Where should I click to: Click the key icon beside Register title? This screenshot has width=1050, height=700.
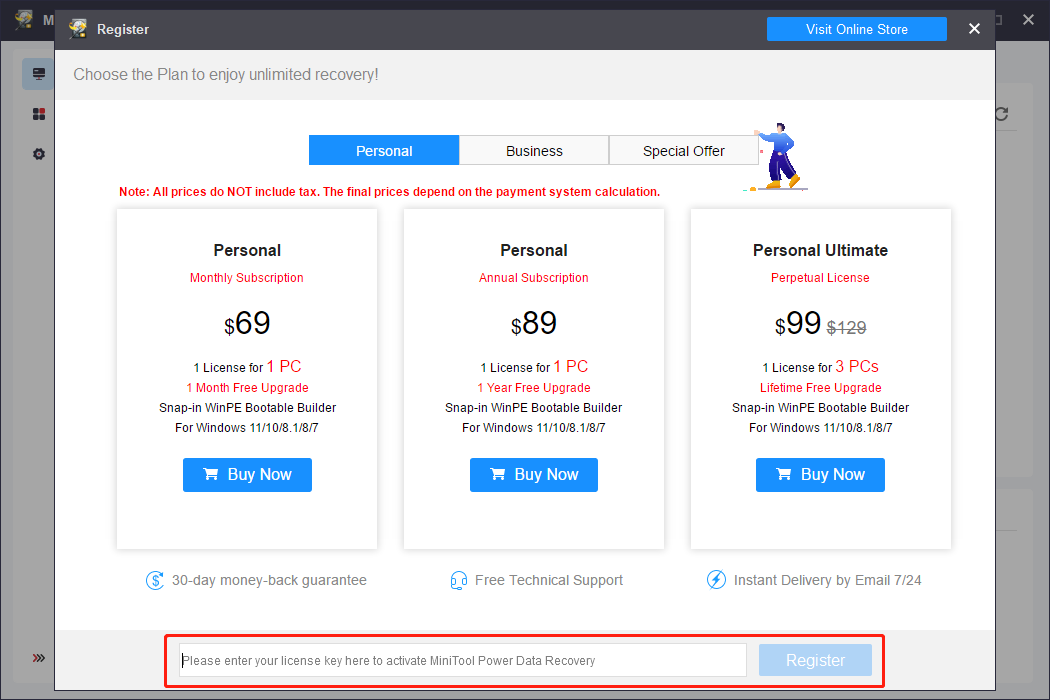coord(78,29)
